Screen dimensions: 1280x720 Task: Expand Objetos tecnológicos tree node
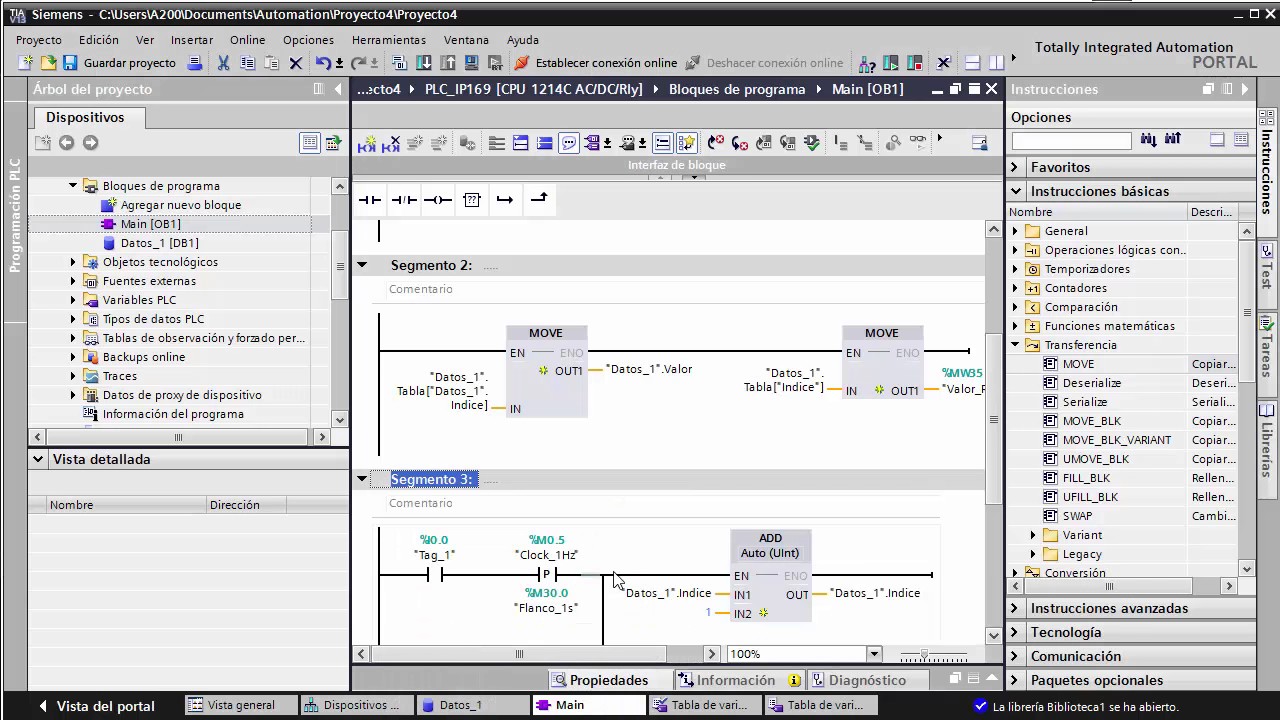click(x=73, y=262)
